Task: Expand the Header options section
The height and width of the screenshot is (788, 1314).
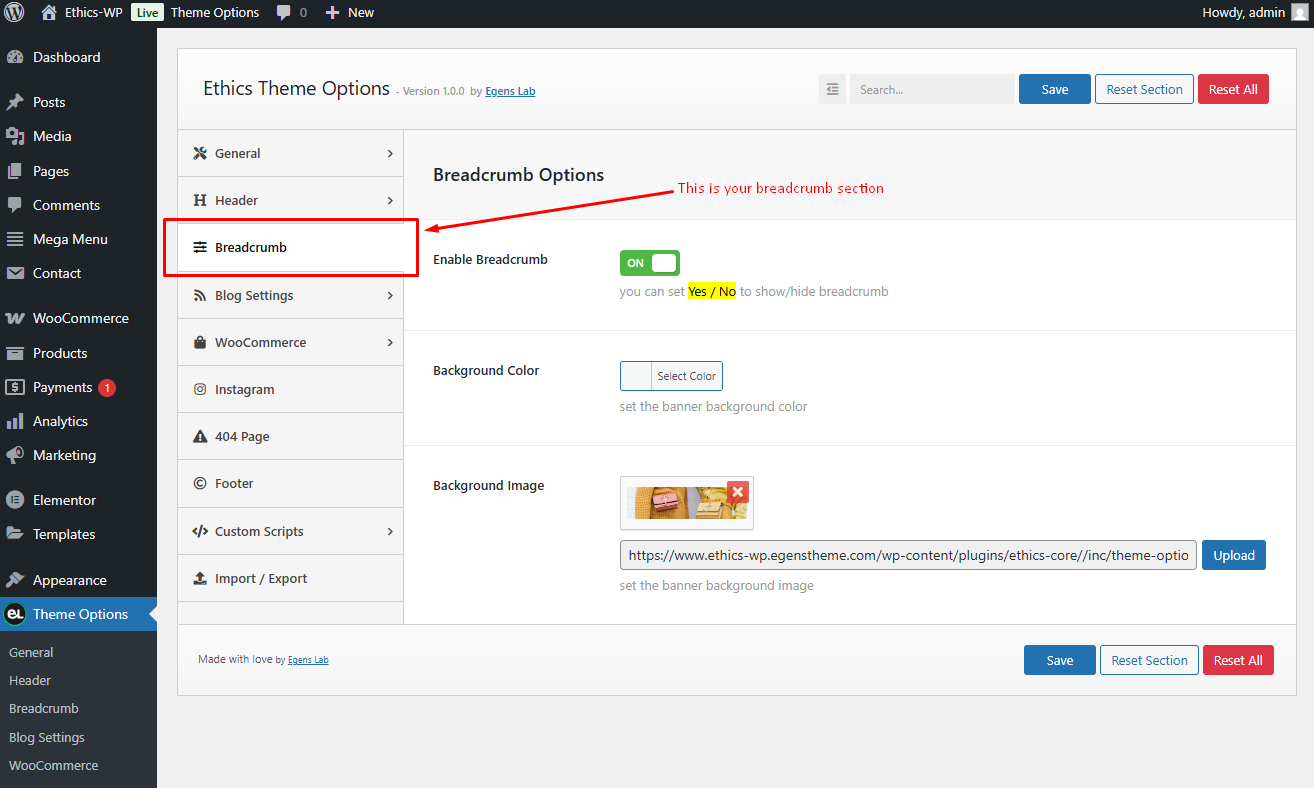Action: (x=291, y=200)
